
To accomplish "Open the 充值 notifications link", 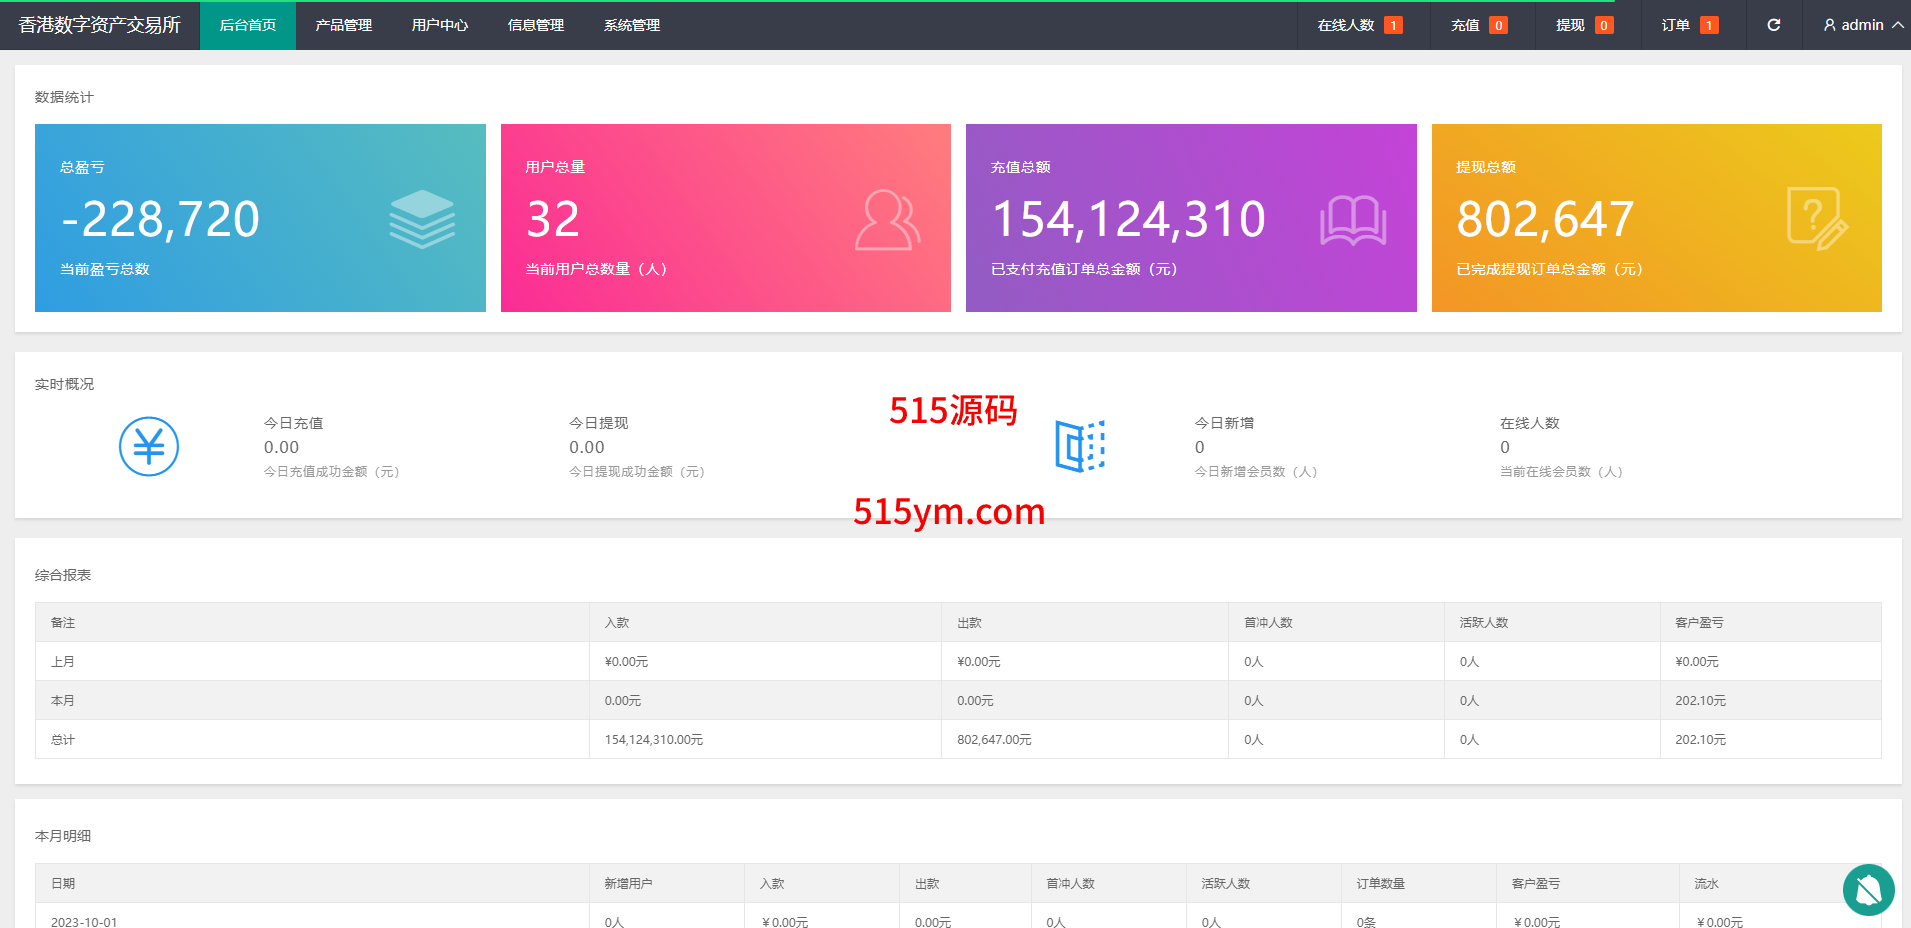I will (x=1478, y=25).
